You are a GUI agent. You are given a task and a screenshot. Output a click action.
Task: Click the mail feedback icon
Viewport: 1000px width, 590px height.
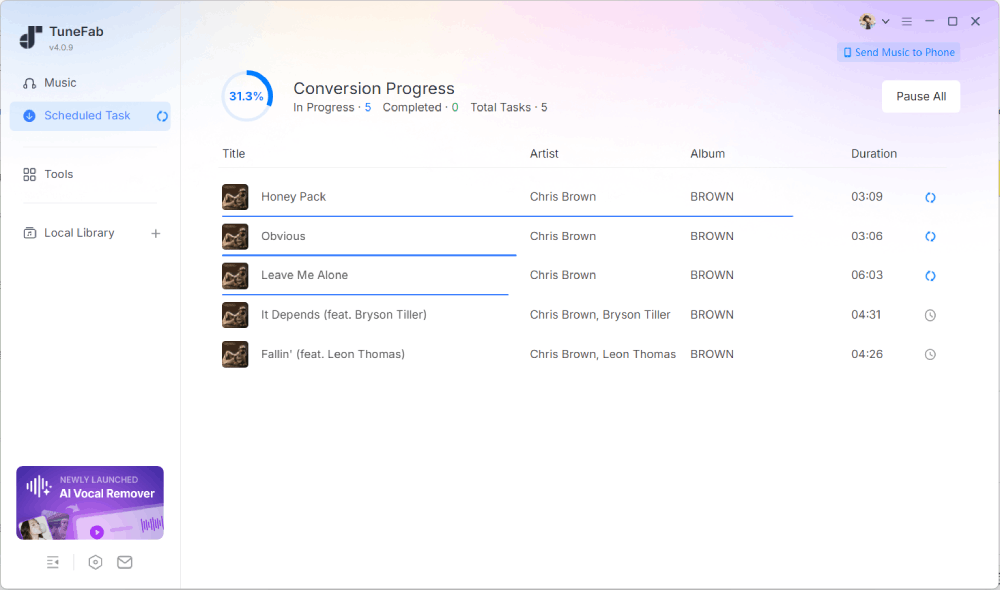125,562
